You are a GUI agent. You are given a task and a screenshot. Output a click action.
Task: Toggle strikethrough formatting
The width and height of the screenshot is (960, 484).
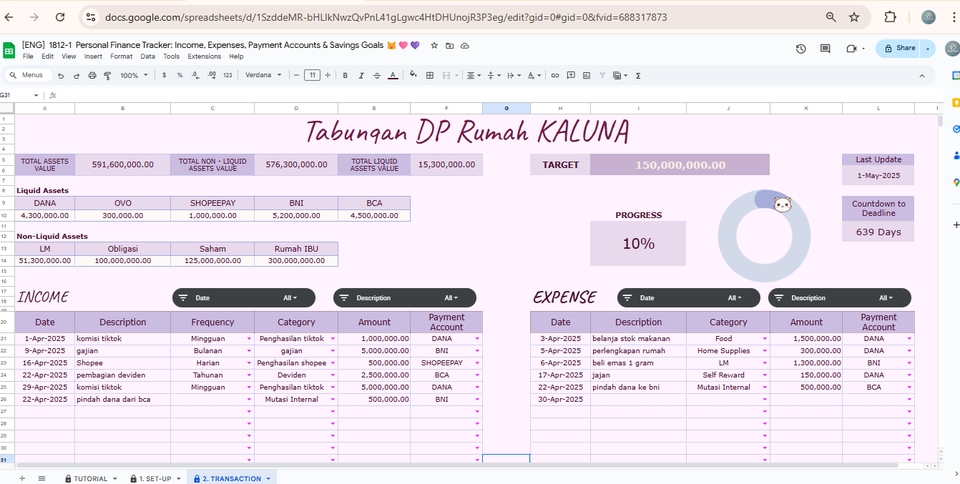tap(377, 75)
